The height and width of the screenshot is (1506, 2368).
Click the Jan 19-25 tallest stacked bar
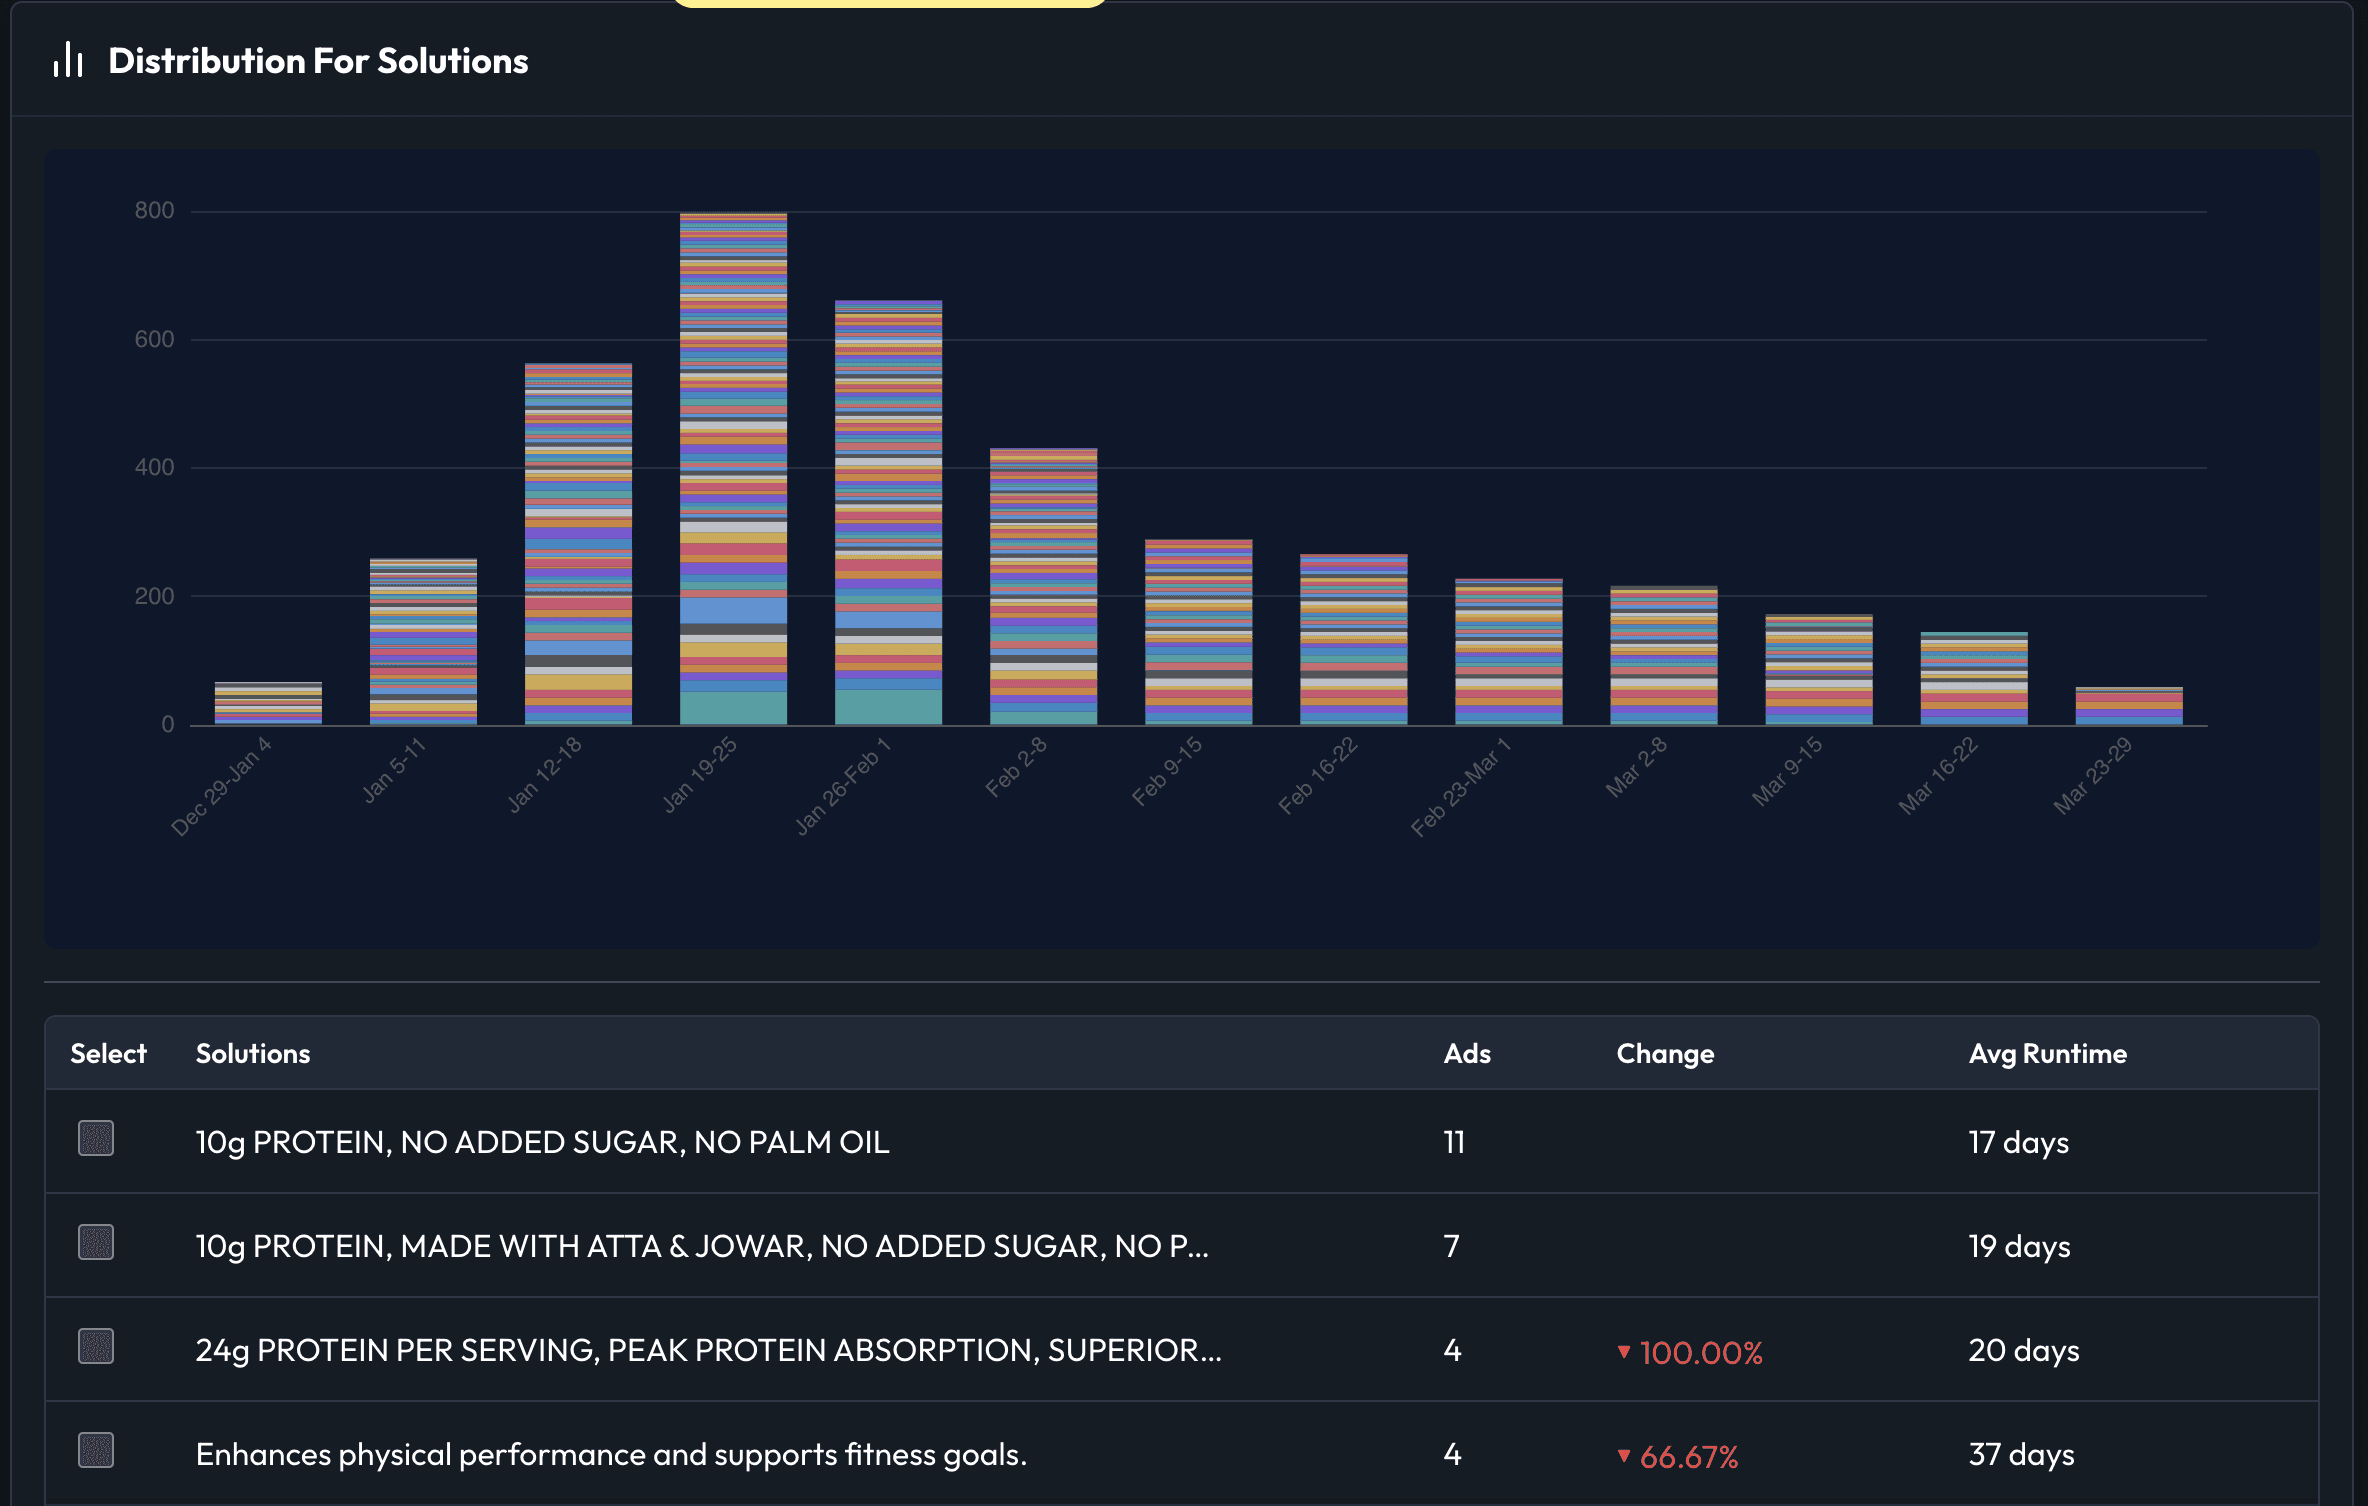point(733,470)
